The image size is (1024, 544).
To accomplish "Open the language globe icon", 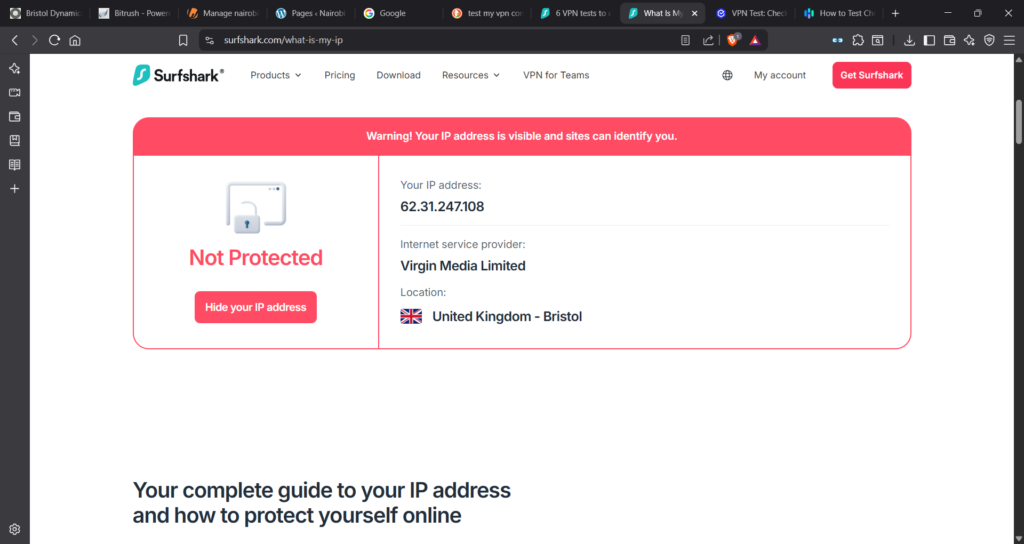I will click(727, 75).
